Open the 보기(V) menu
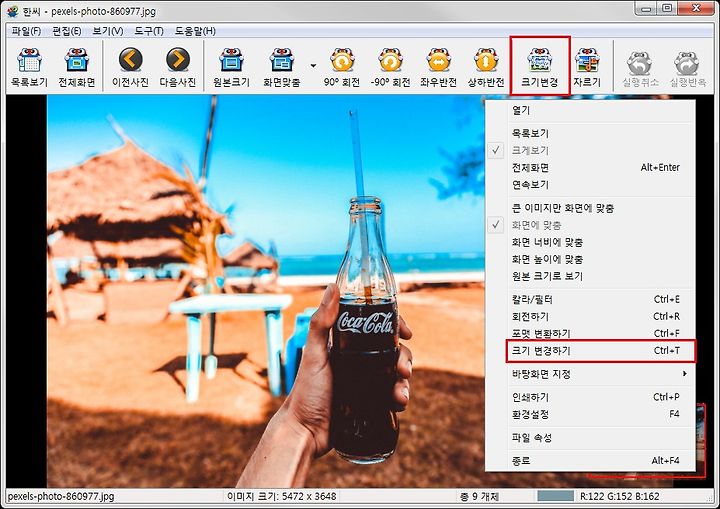This screenshot has width=720, height=509. 108,31
